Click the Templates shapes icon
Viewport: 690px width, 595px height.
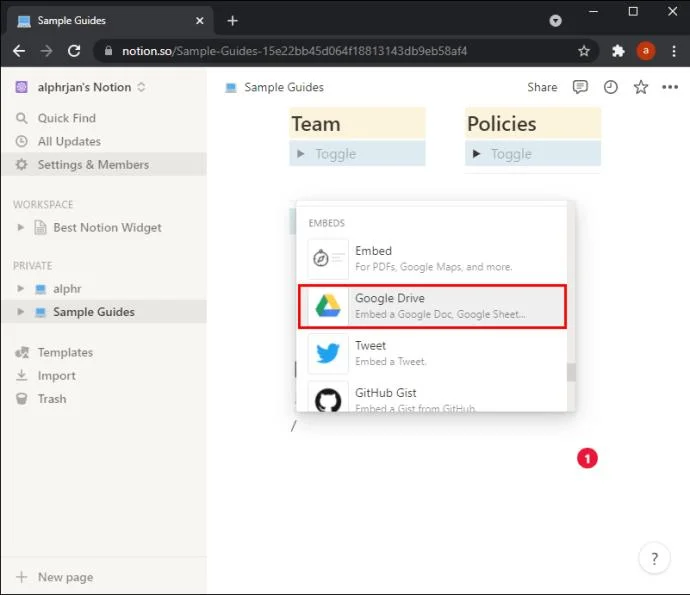tap(22, 352)
